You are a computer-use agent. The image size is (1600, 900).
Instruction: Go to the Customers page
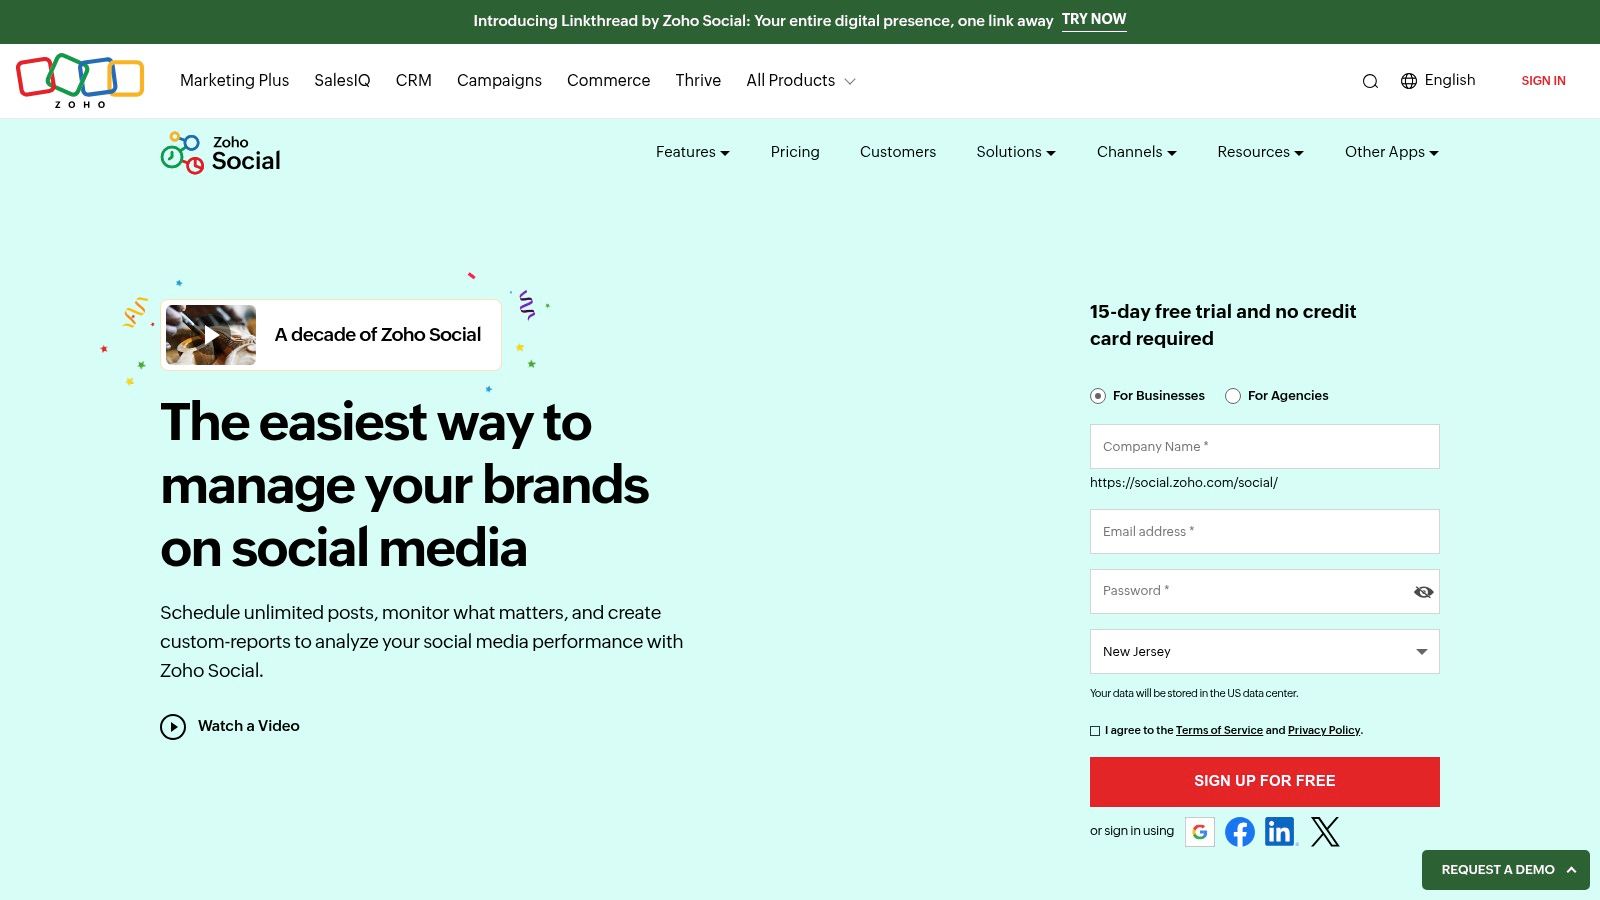(898, 152)
